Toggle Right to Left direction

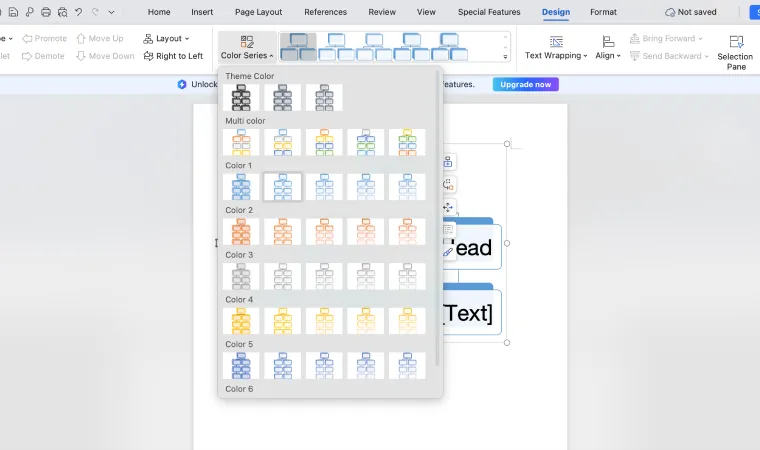coord(173,56)
